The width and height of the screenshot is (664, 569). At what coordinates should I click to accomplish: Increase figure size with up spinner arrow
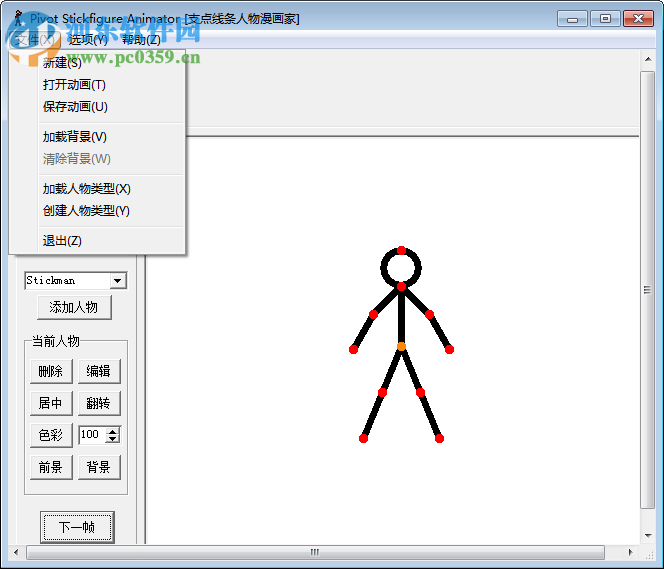tap(113, 431)
